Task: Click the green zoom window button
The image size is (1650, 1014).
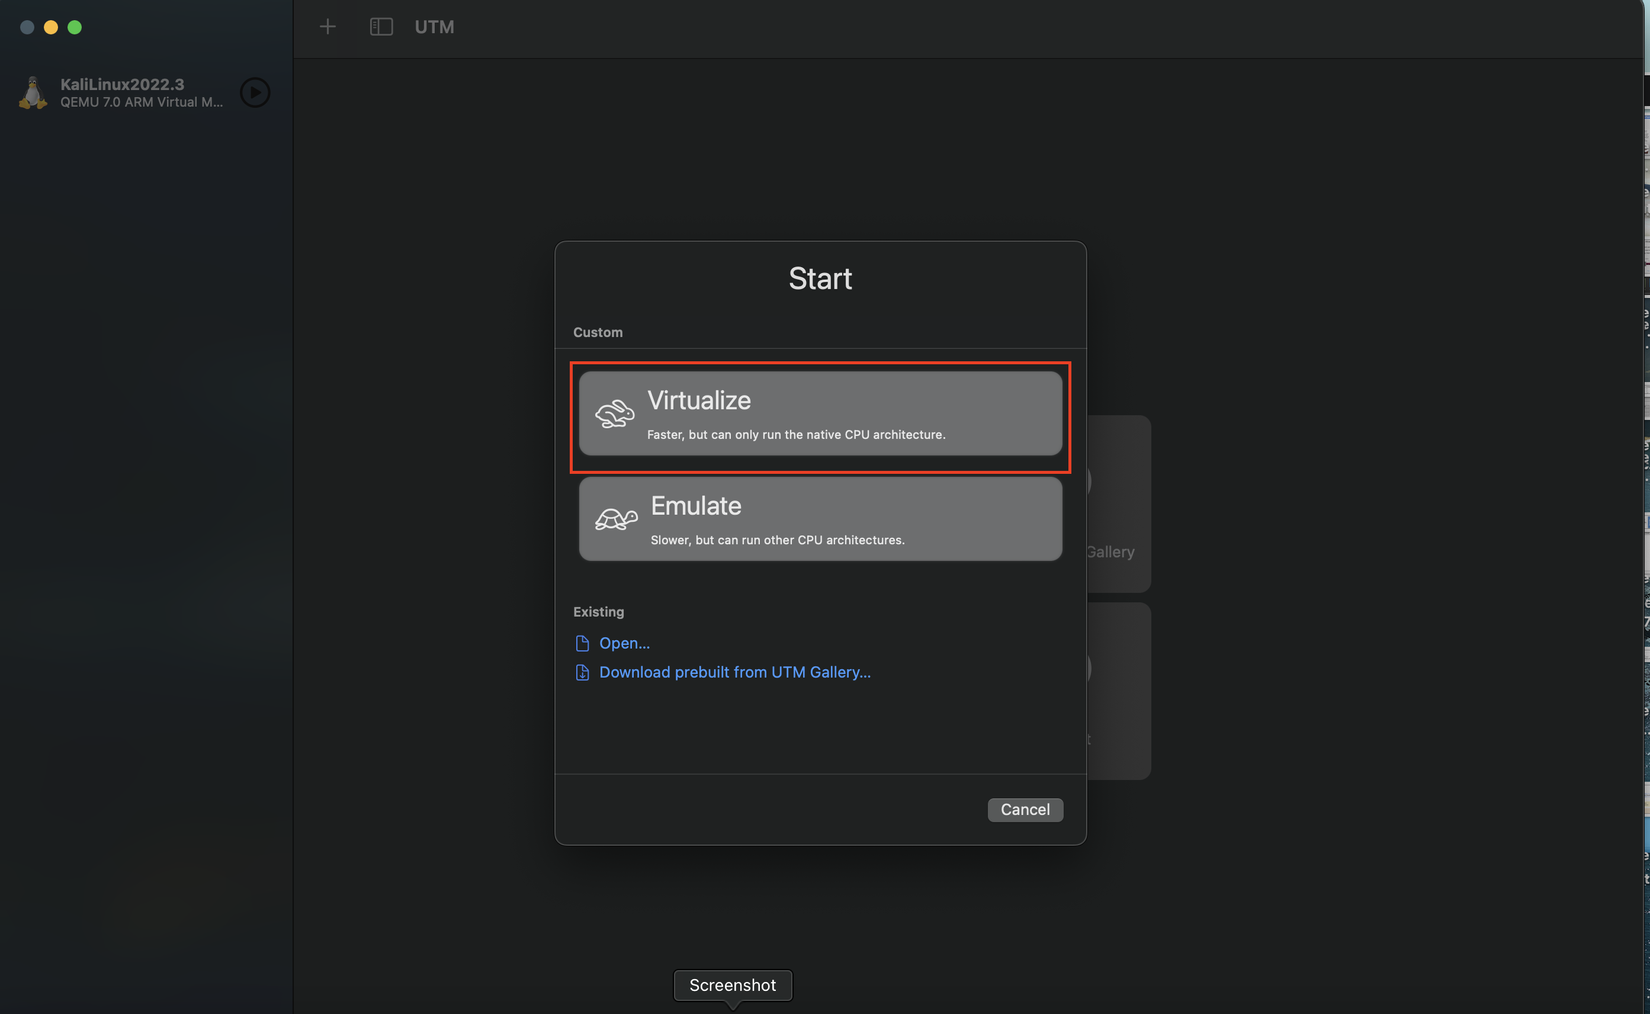Action: [x=75, y=27]
